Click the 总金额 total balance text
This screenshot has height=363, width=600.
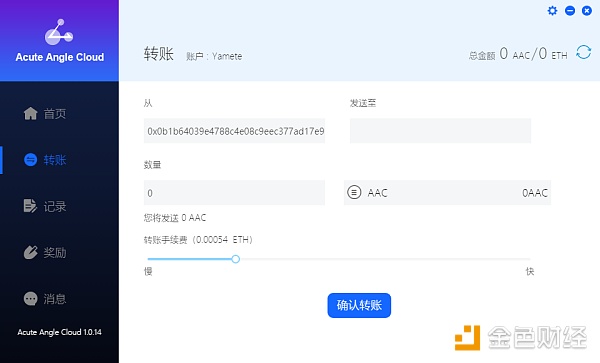click(482, 56)
